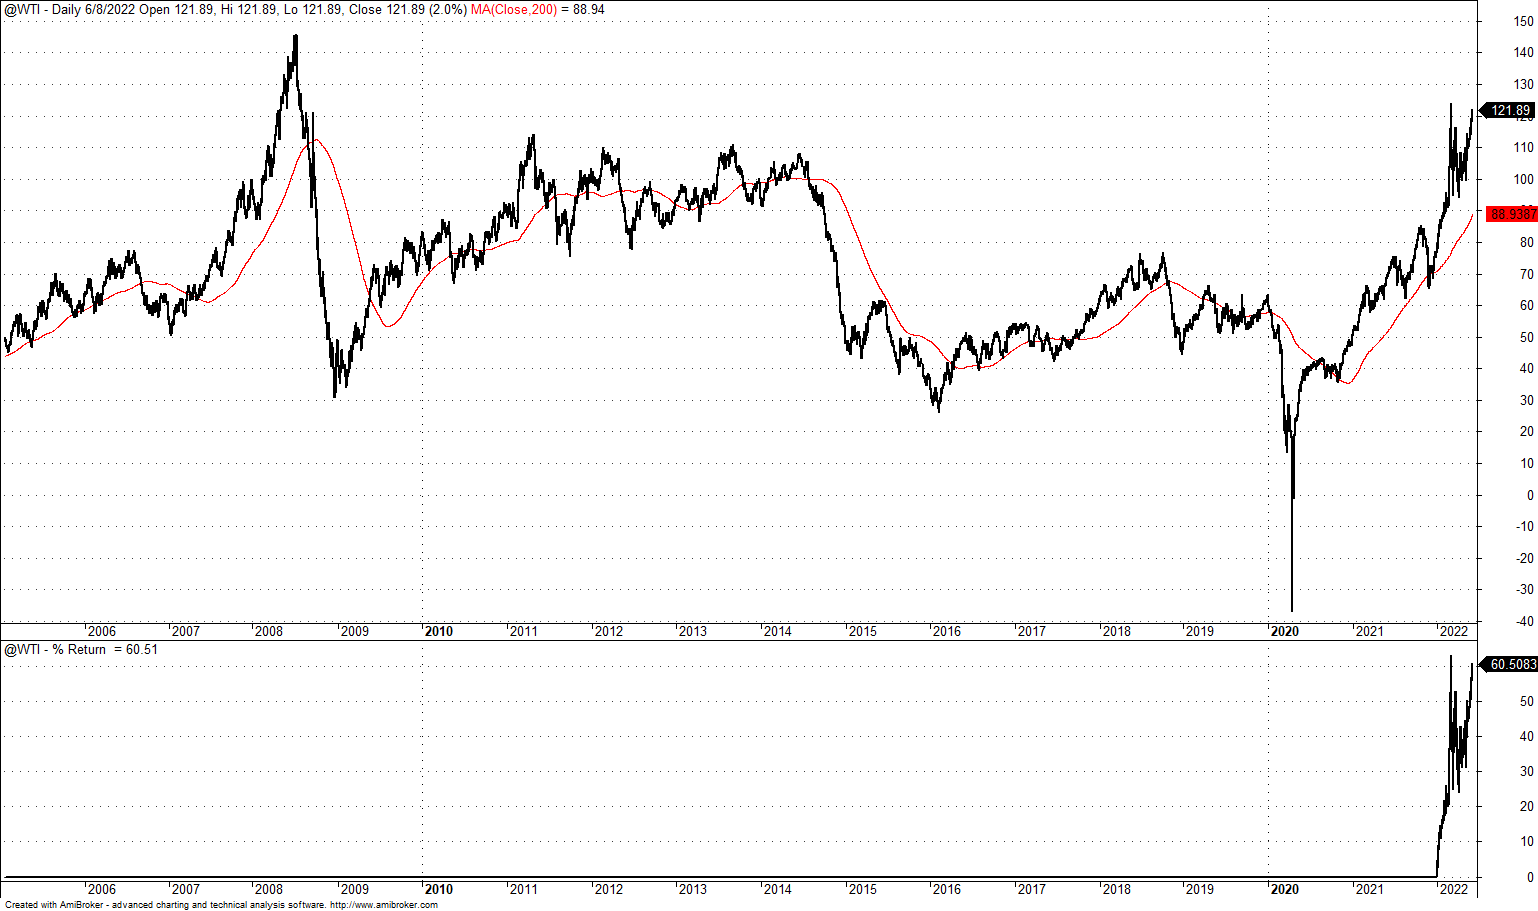The image size is (1538, 911).
Task: Click the black 60.5083 return value tag
Action: click(x=1510, y=664)
